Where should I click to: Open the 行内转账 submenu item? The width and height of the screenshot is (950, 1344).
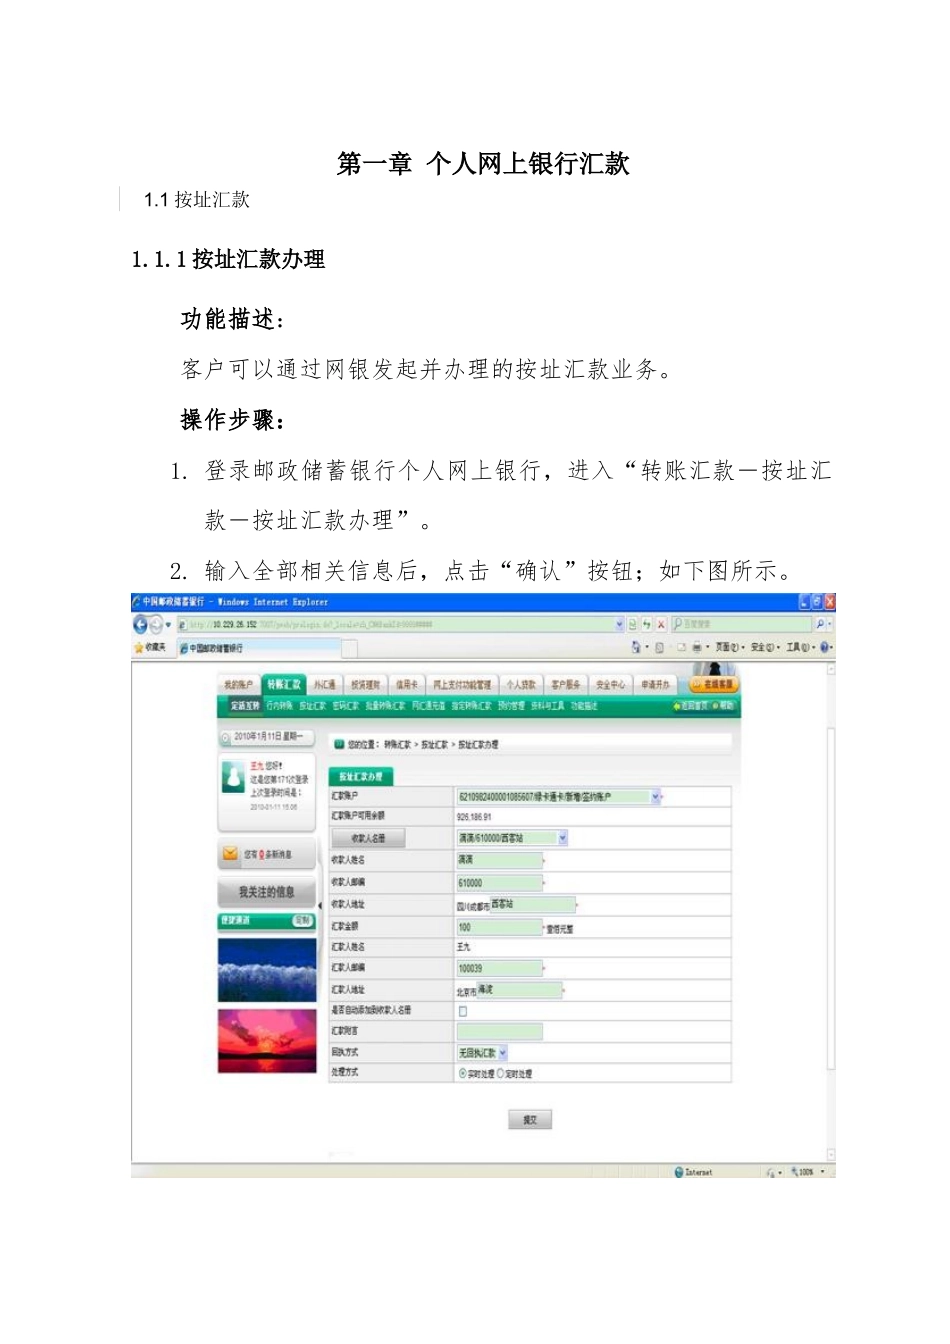tap(280, 706)
